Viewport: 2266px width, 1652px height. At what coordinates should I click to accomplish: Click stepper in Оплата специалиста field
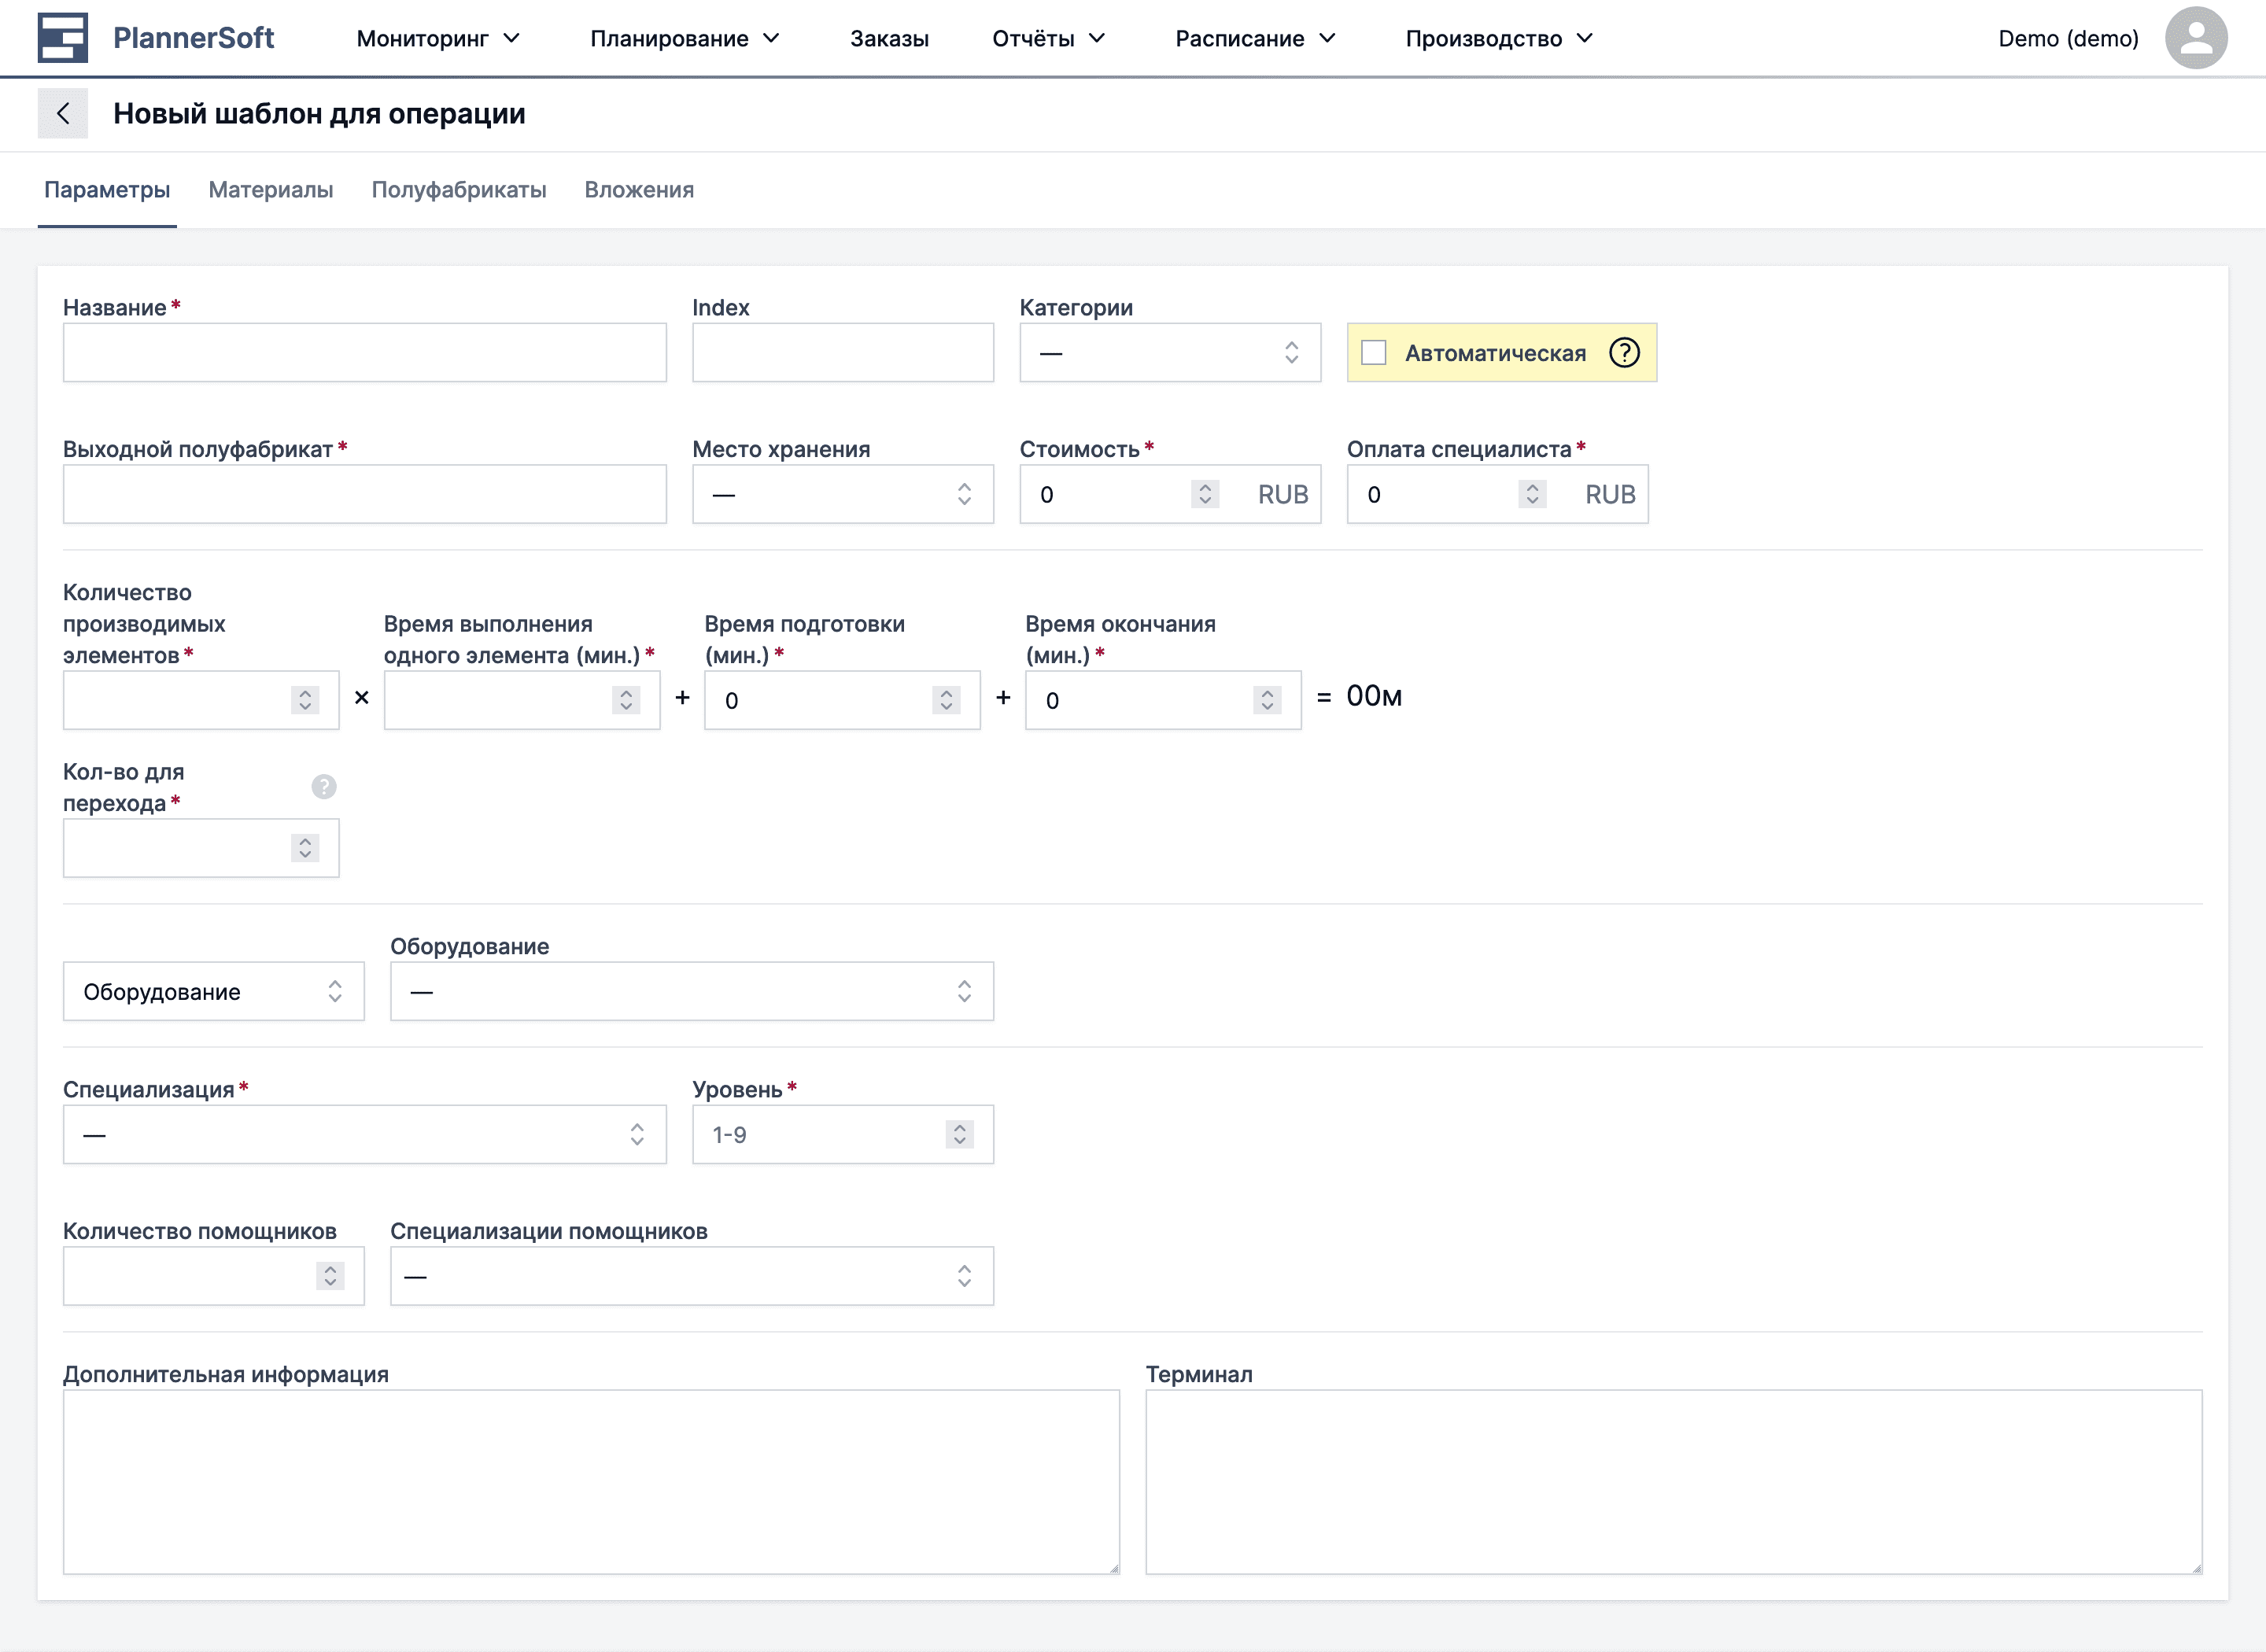point(1531,494)
